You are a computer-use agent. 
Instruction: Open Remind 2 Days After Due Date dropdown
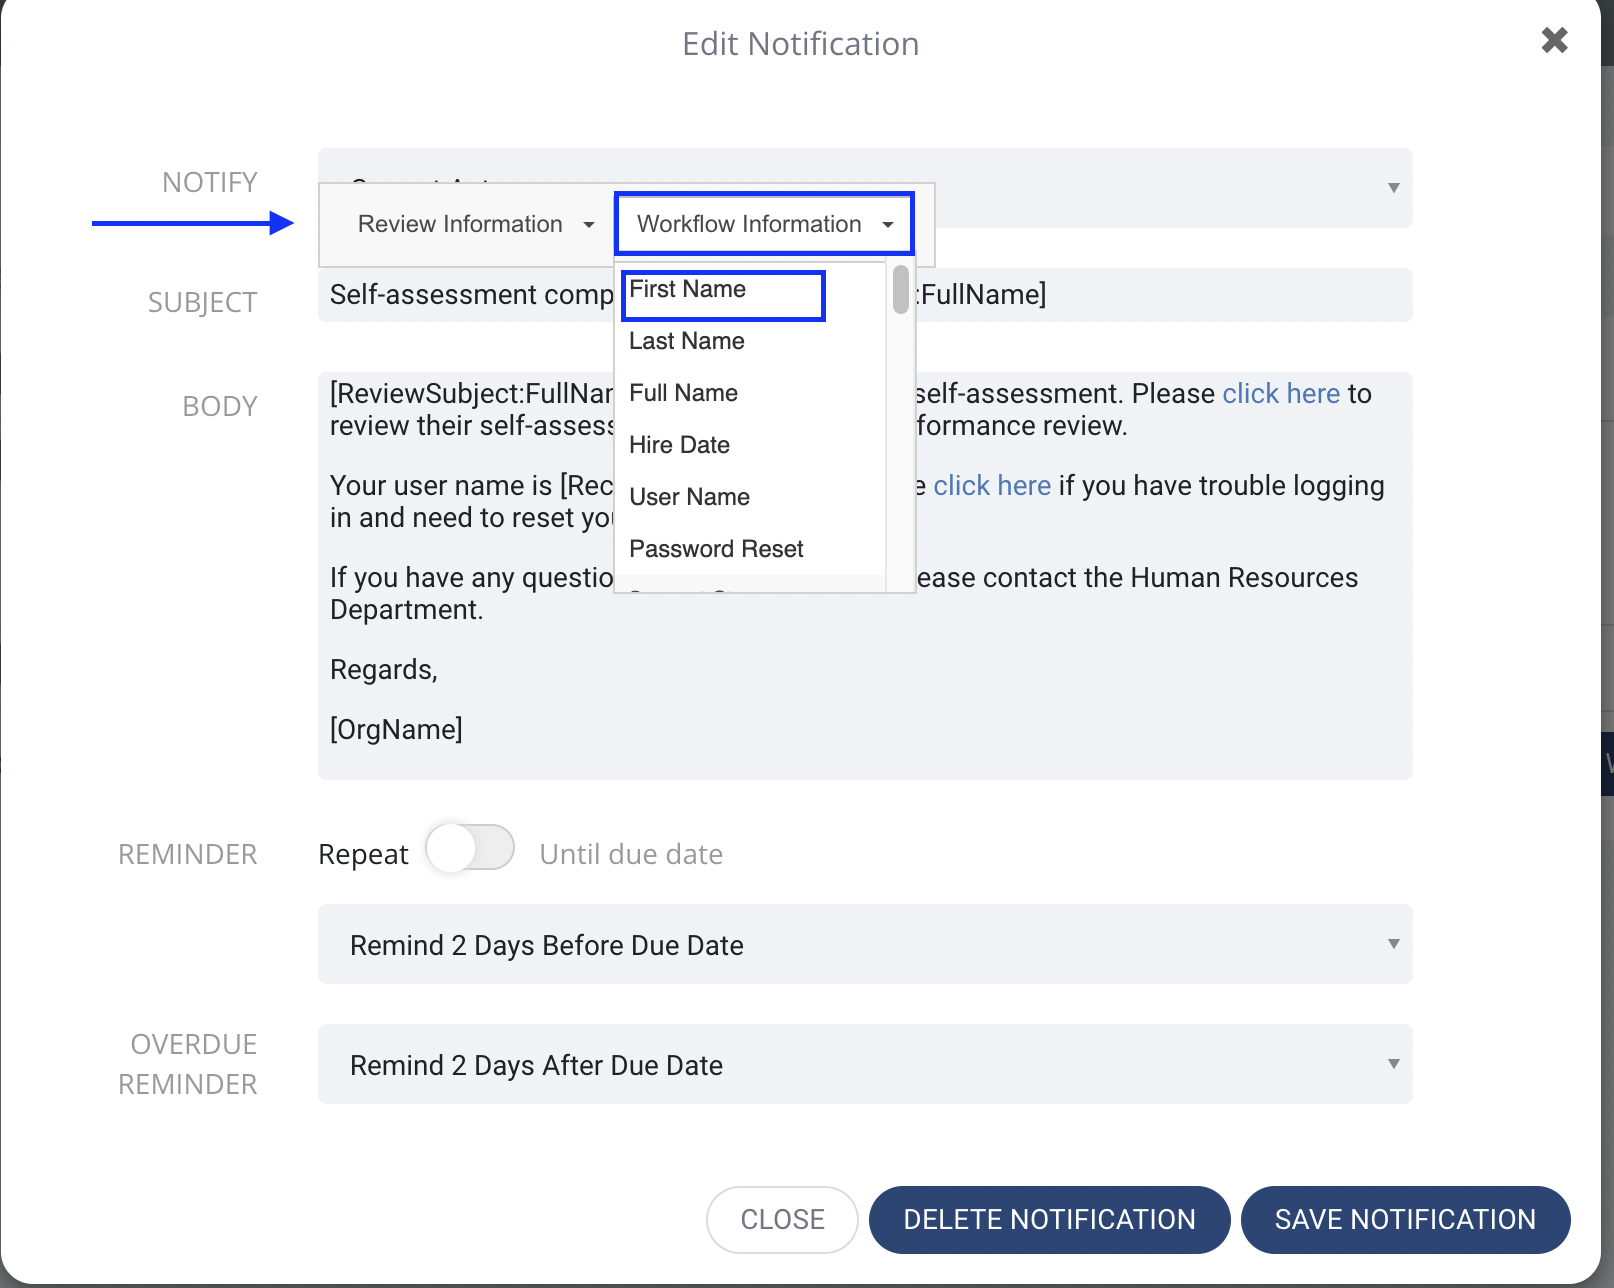click(x=865, y=1064)
